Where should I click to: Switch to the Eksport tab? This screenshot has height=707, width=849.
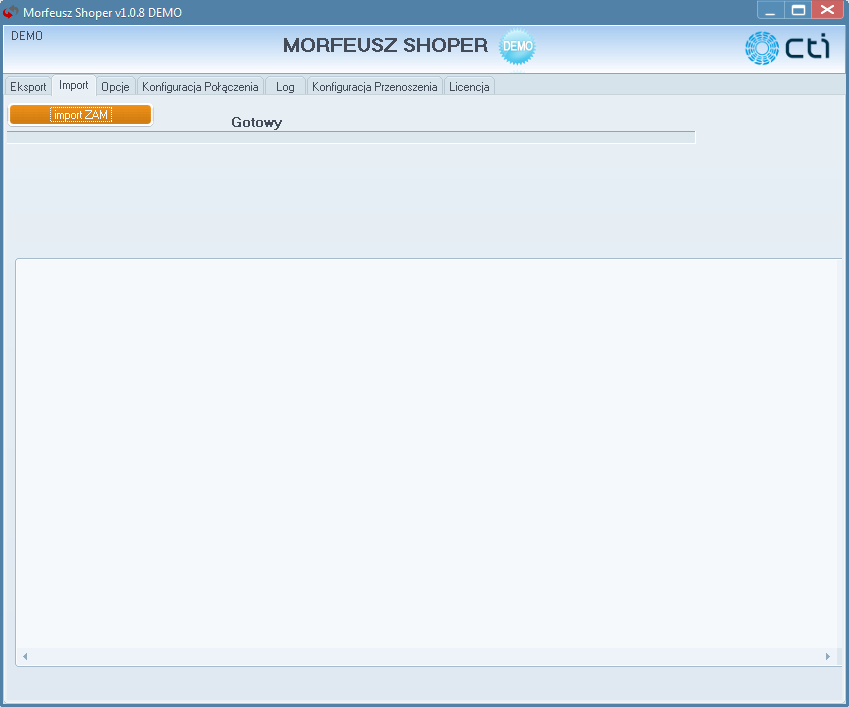pyautogui.click(x=28, y=87)
